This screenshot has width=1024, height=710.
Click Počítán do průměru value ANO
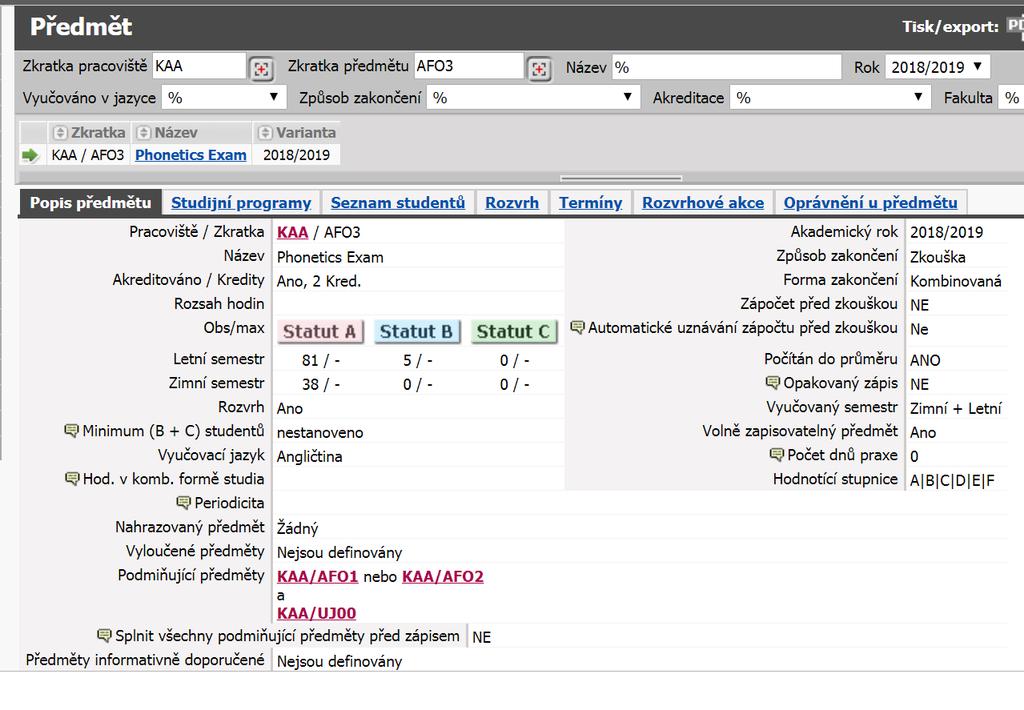click(x=925, y=361)
